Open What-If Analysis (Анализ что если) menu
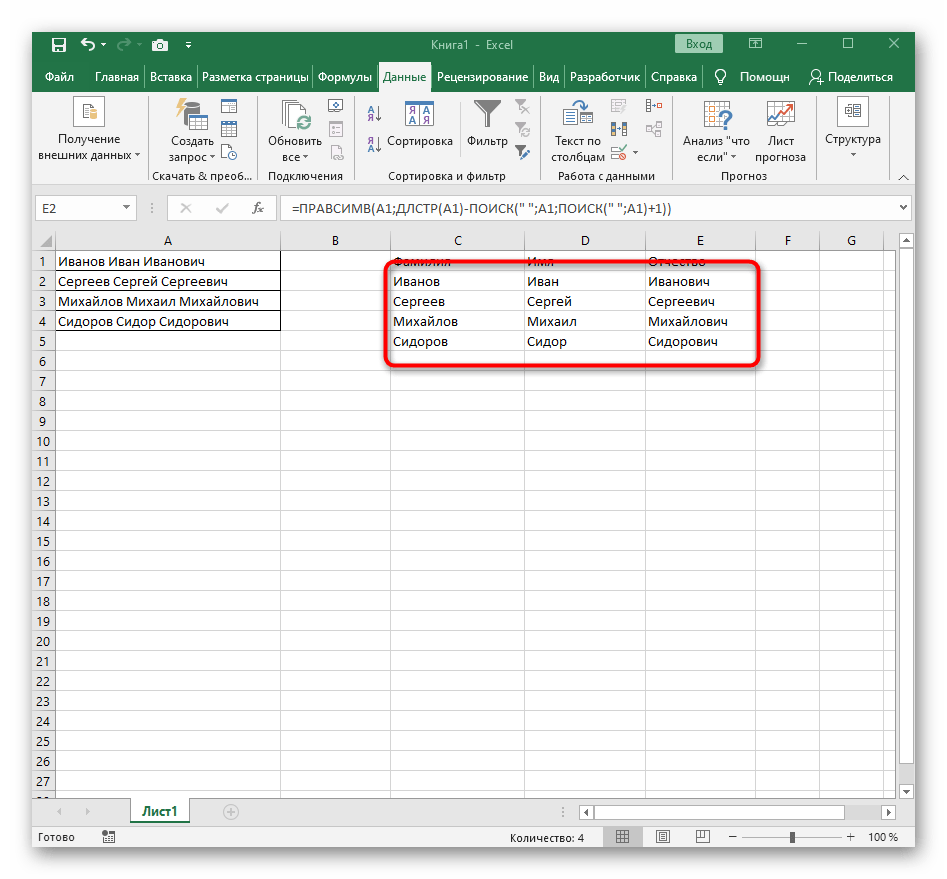The width and height of the screenshot is (947, 879). pyautogui.click(x=716, y=131)
